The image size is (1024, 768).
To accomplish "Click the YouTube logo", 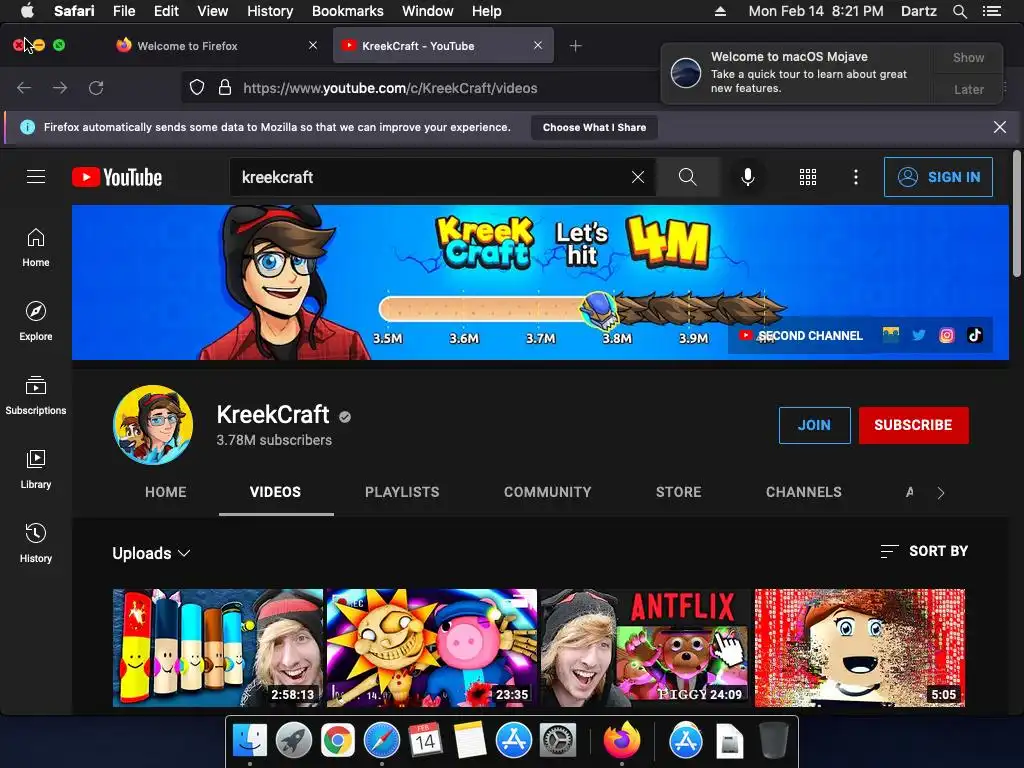I will [x=117, y=177].
